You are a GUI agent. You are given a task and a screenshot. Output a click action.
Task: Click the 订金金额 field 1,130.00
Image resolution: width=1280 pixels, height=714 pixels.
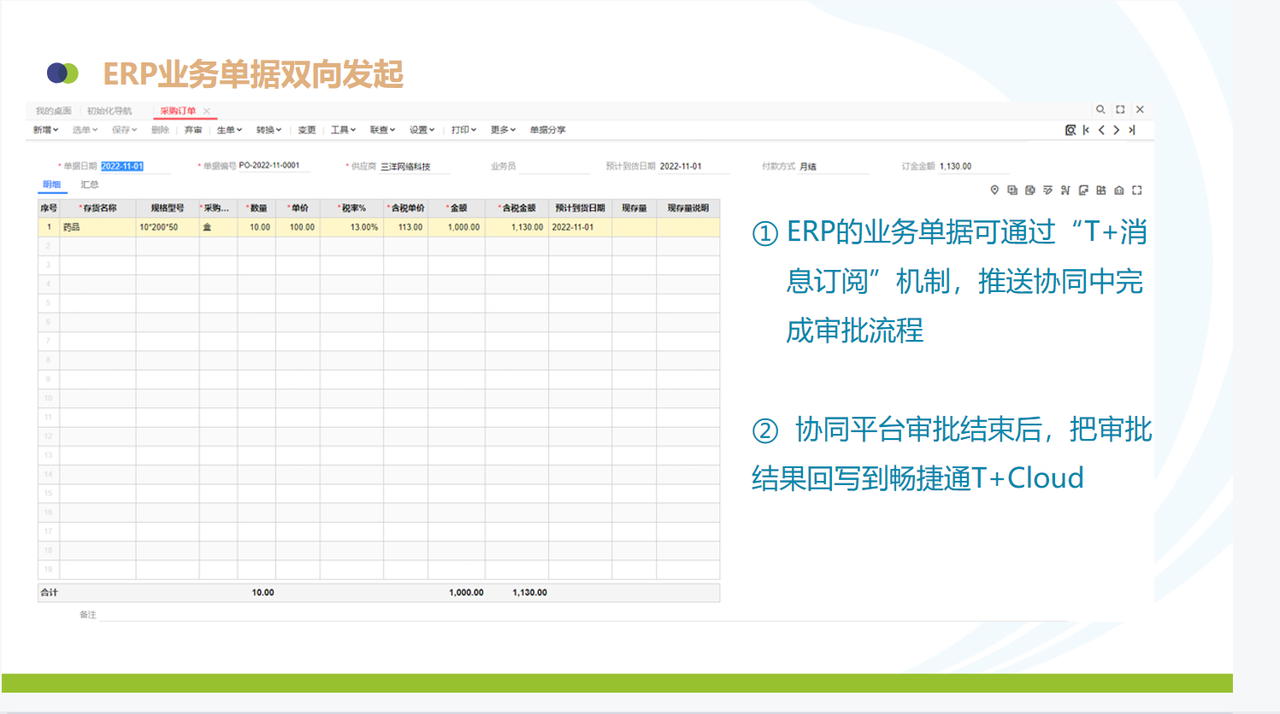click(x=975, y=167)
